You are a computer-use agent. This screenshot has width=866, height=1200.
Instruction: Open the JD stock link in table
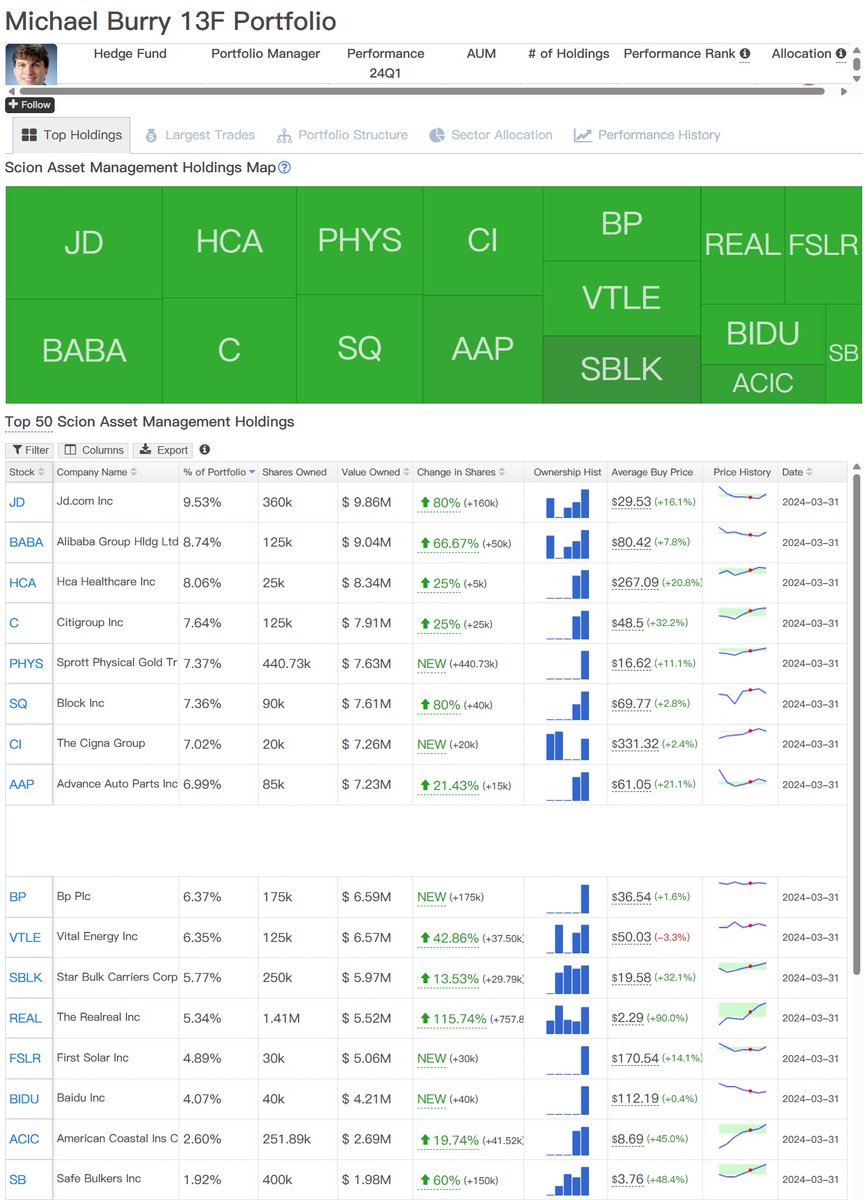click(17, 502)
